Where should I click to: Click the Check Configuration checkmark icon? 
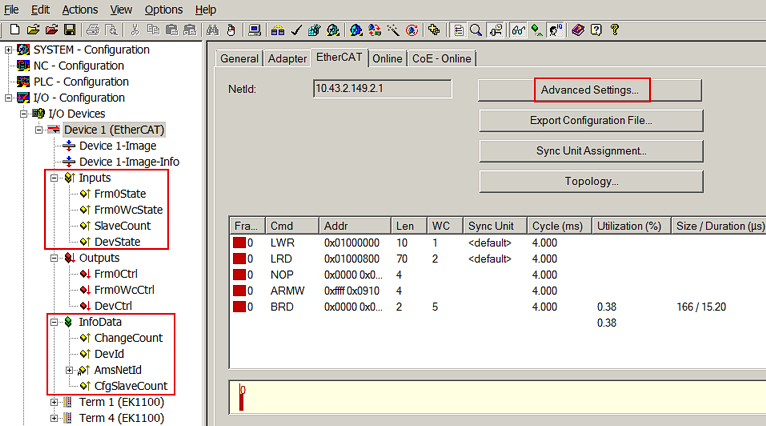pyautogui.click(x=296, y=30)
